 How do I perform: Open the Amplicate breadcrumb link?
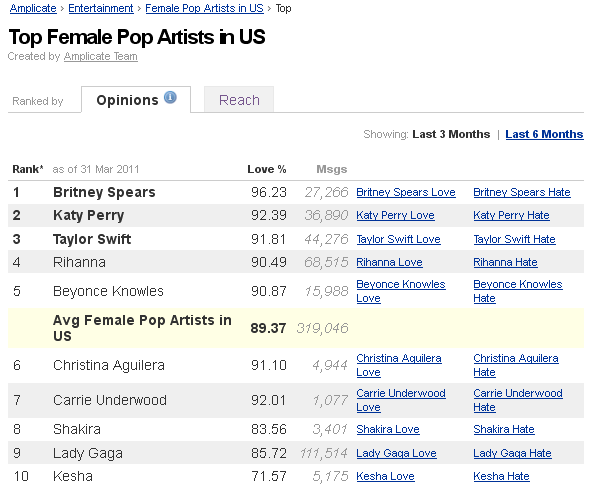[33, 8]
